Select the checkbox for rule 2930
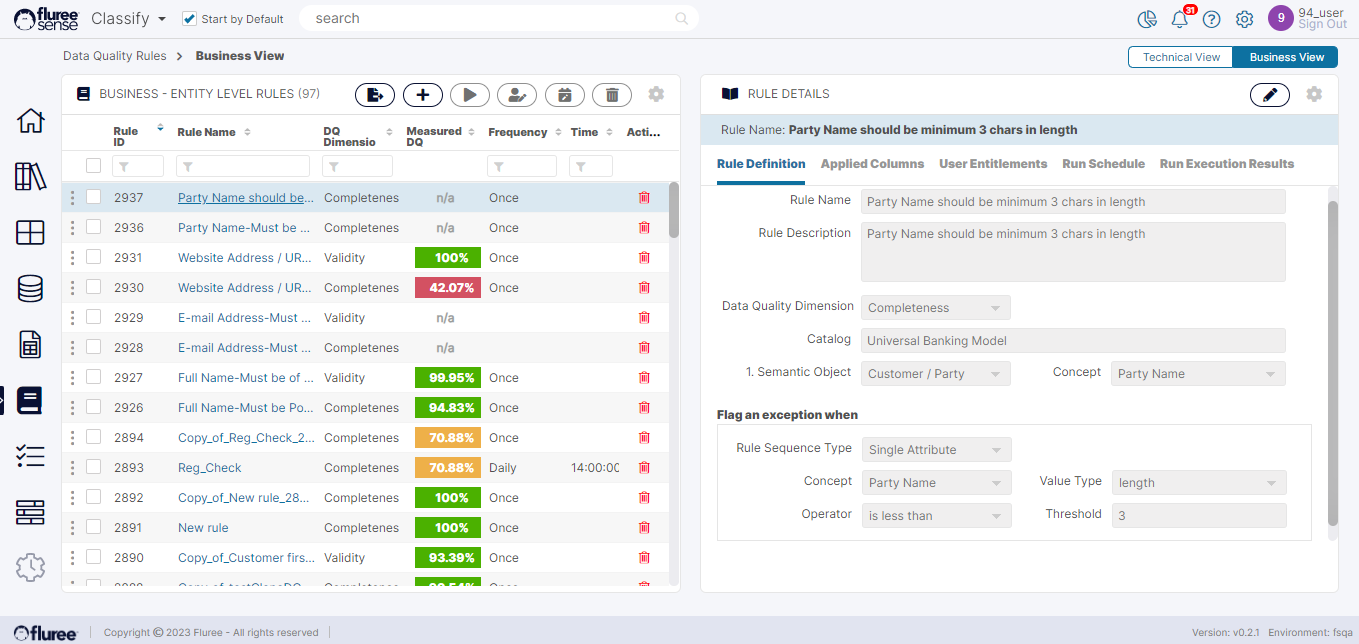 pyautogui.click(x=93, y=288)
